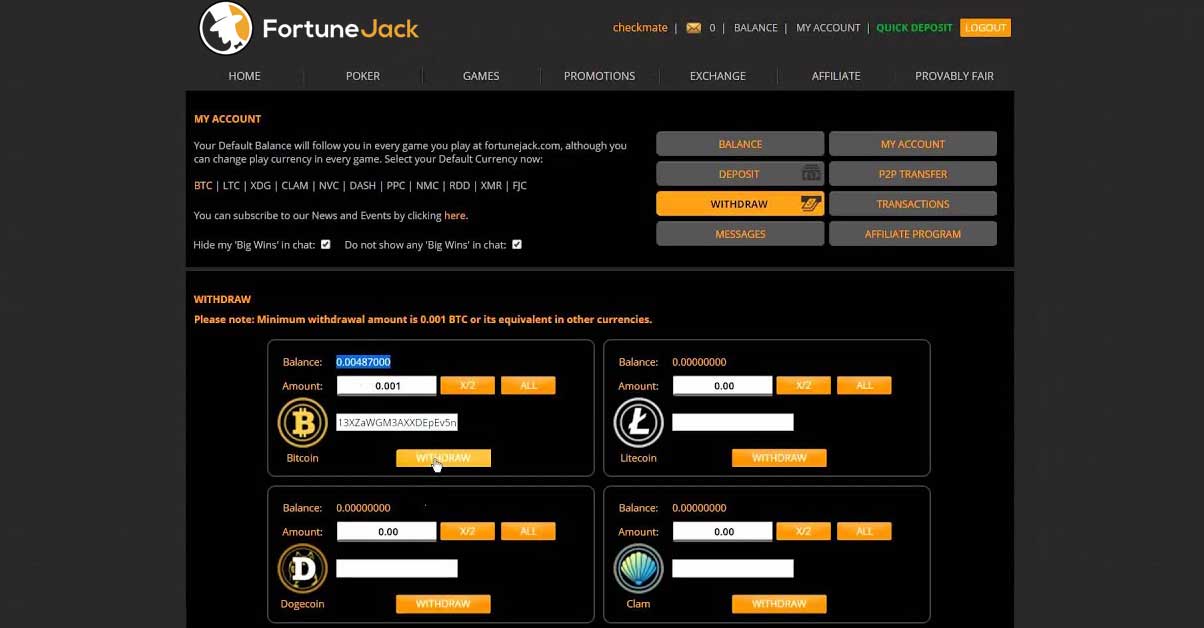Screen dimensions: 1204x628
Task: Set NMC as default currency
Action: click(x=427, y=186)
